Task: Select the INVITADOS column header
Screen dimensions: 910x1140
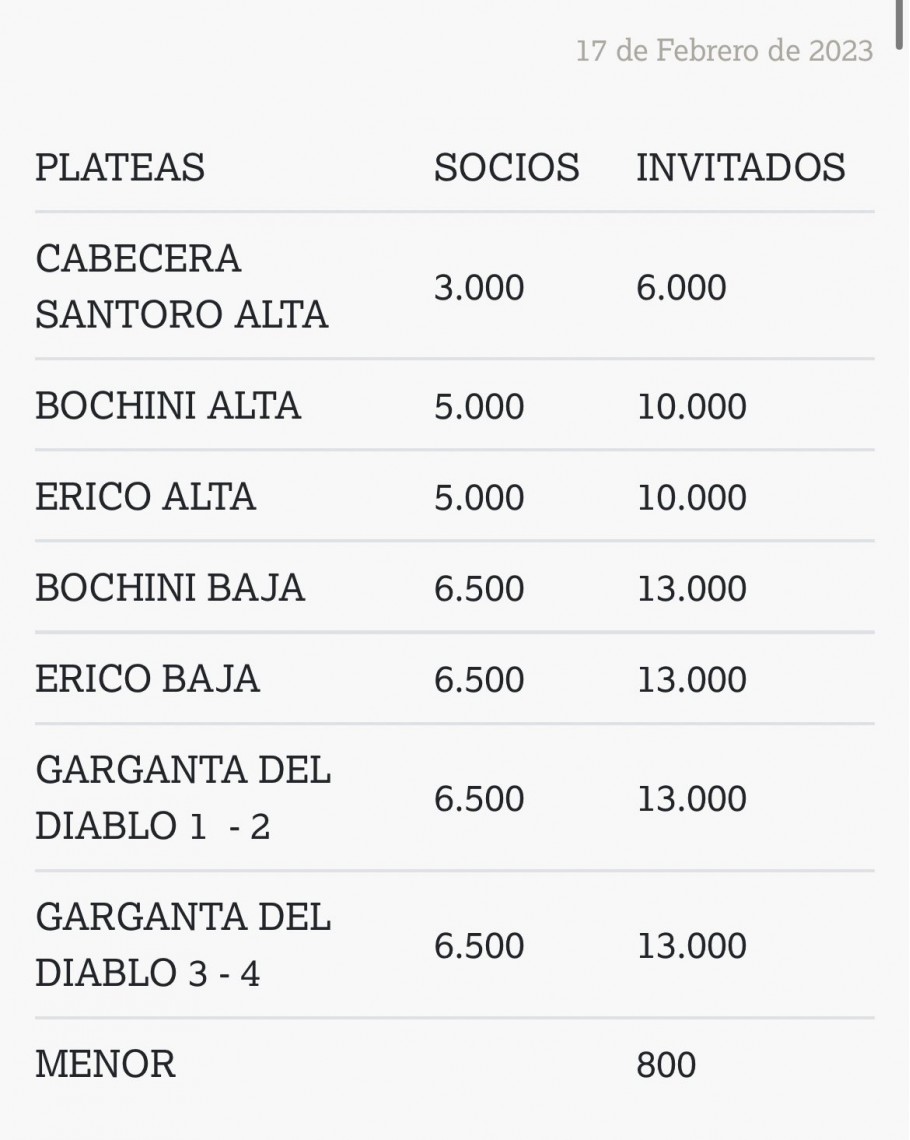Action: [x=741, y=167]
